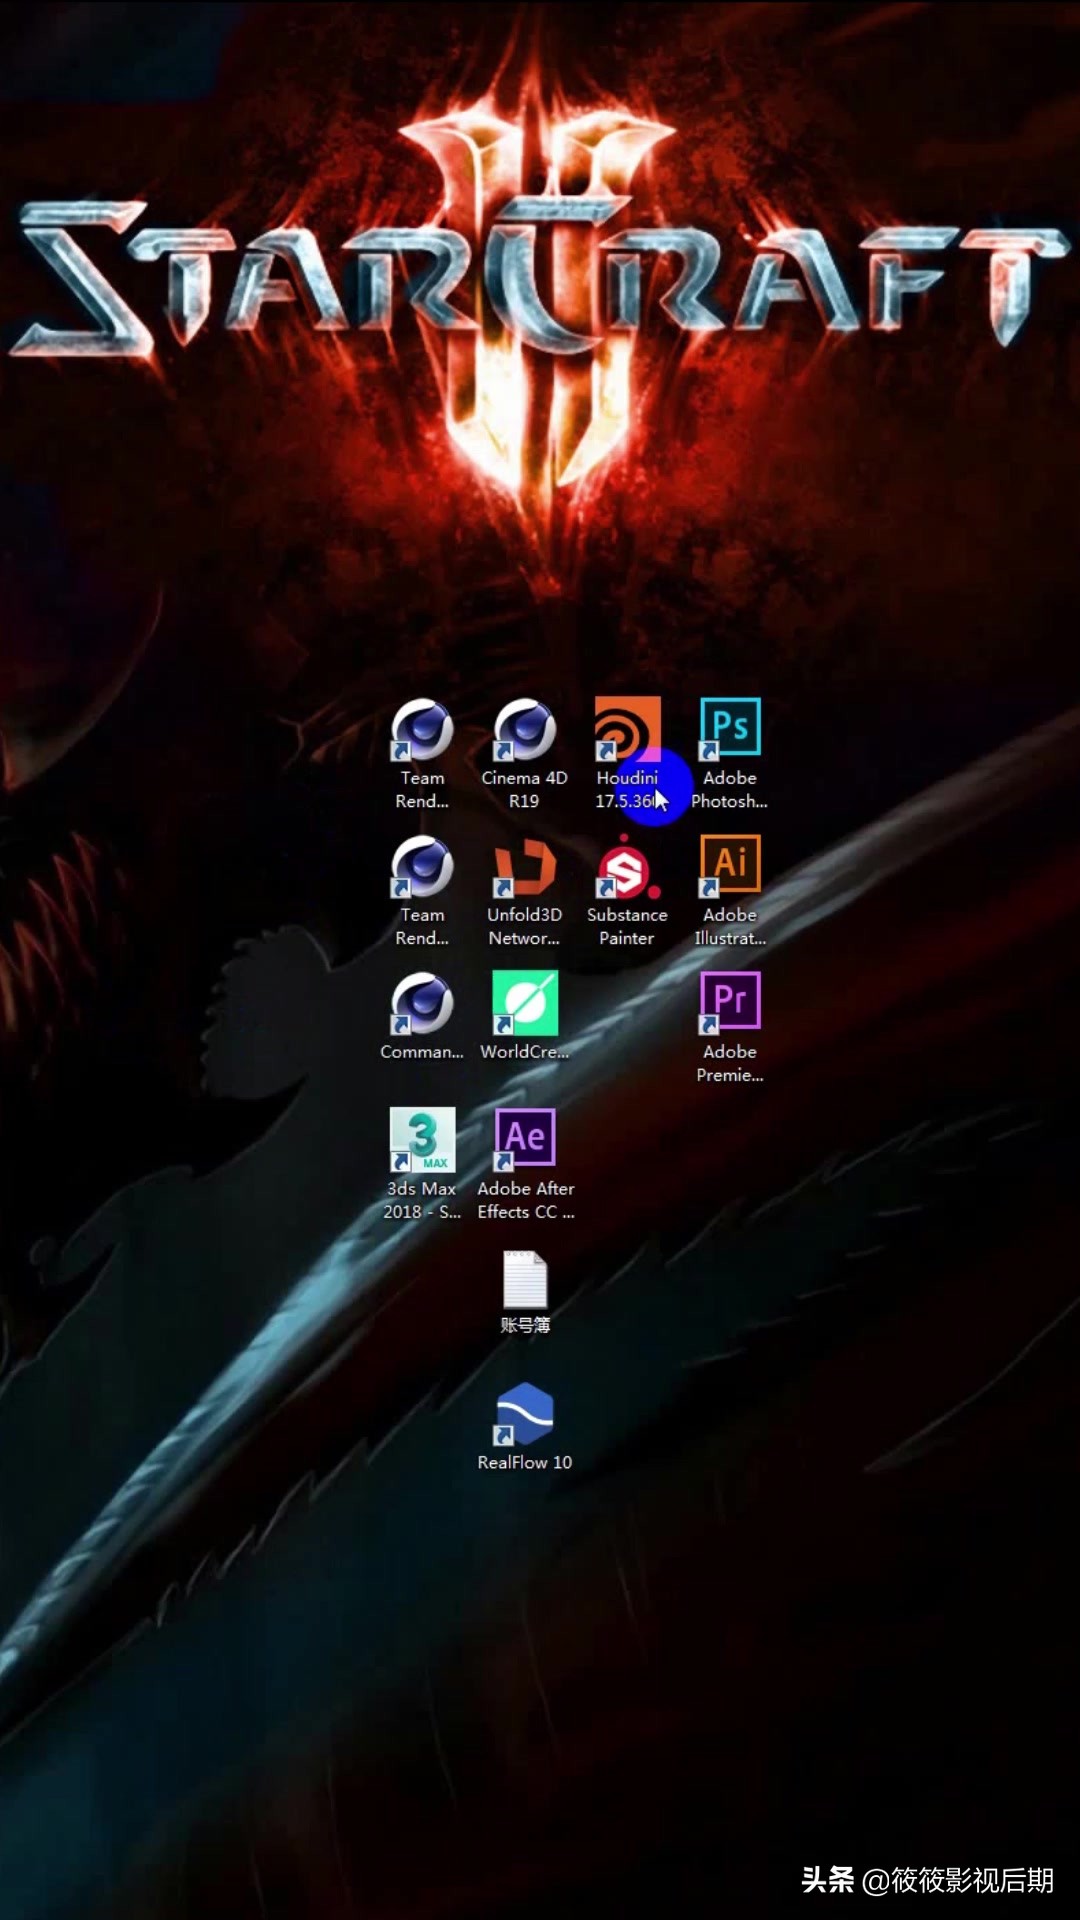Viewport: 1080px width, 1920px height.
Task: Select Team Render icon left of Unfold3D
Action: click(x=422, y=866)
